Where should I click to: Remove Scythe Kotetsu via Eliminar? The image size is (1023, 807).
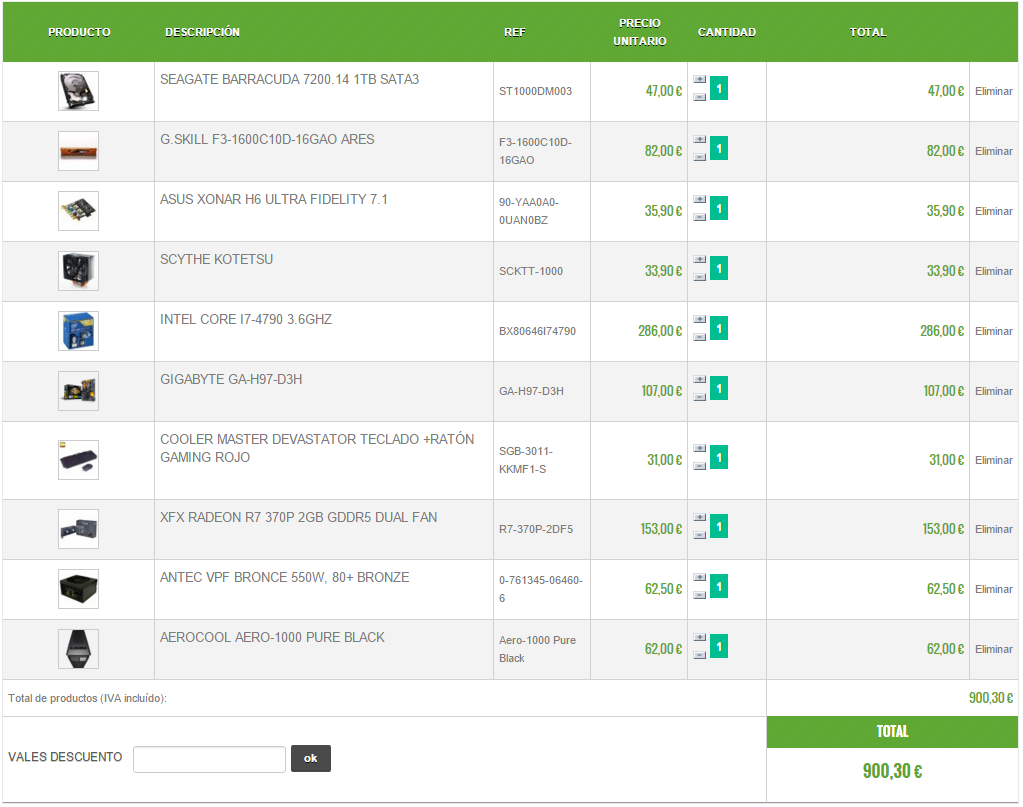click(994, 271)
